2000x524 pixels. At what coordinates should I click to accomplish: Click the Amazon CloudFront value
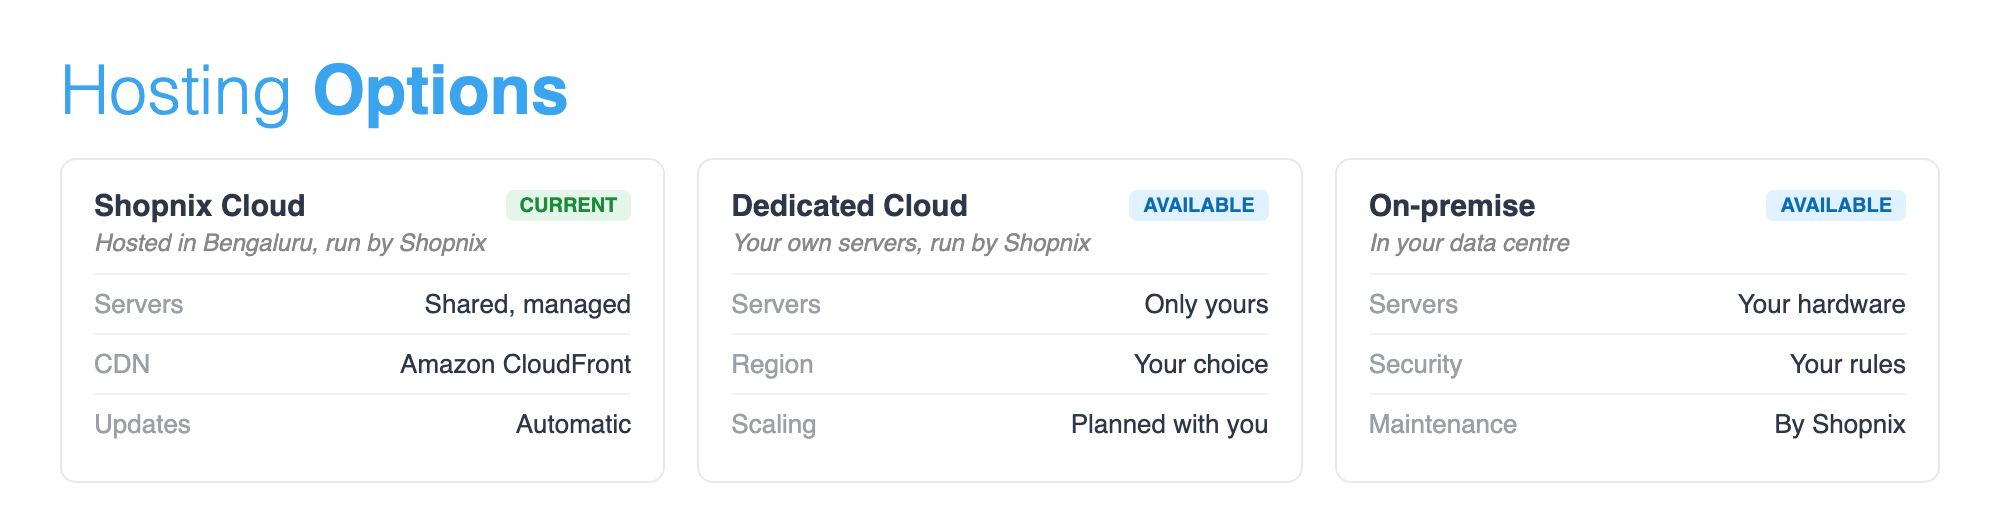pos(515,364)
